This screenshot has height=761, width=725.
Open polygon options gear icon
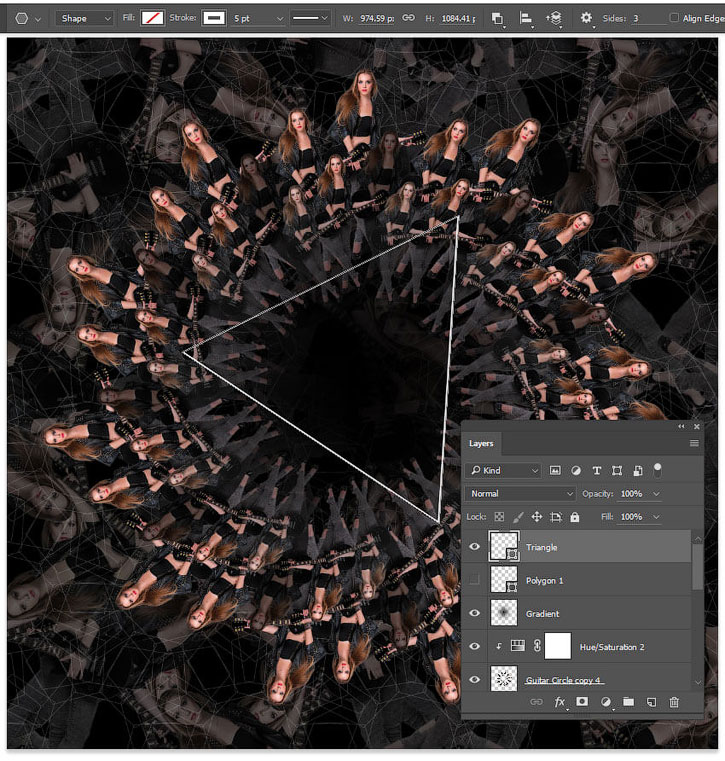pos(586,18)
